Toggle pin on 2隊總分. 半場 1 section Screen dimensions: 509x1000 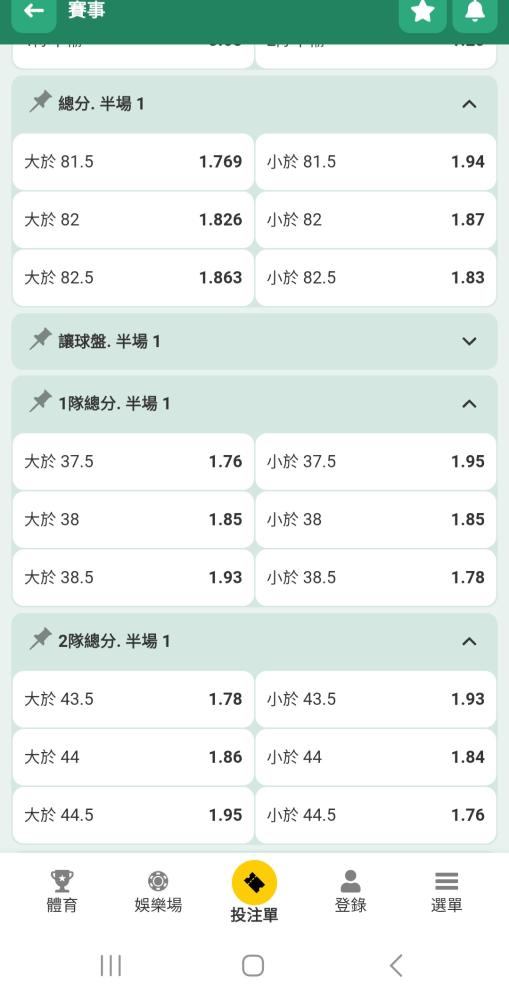40,640
